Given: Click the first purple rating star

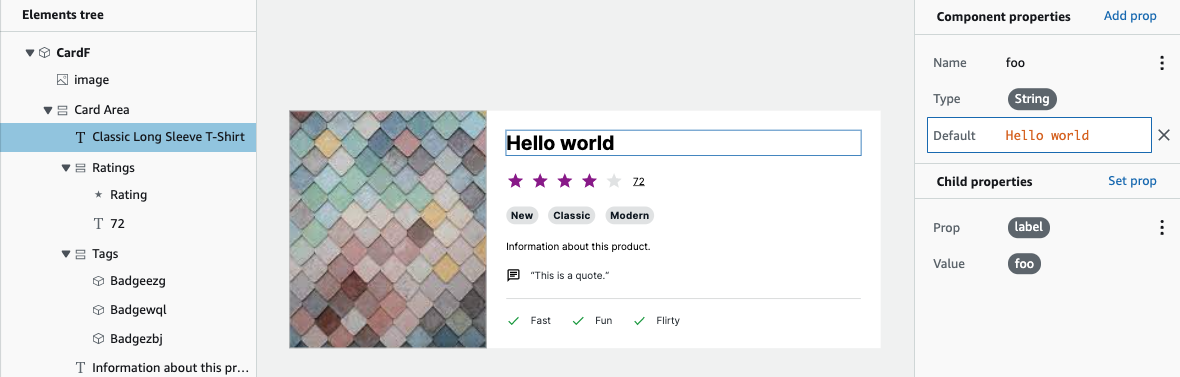Looking at the screenshot, I should point(515,181).
